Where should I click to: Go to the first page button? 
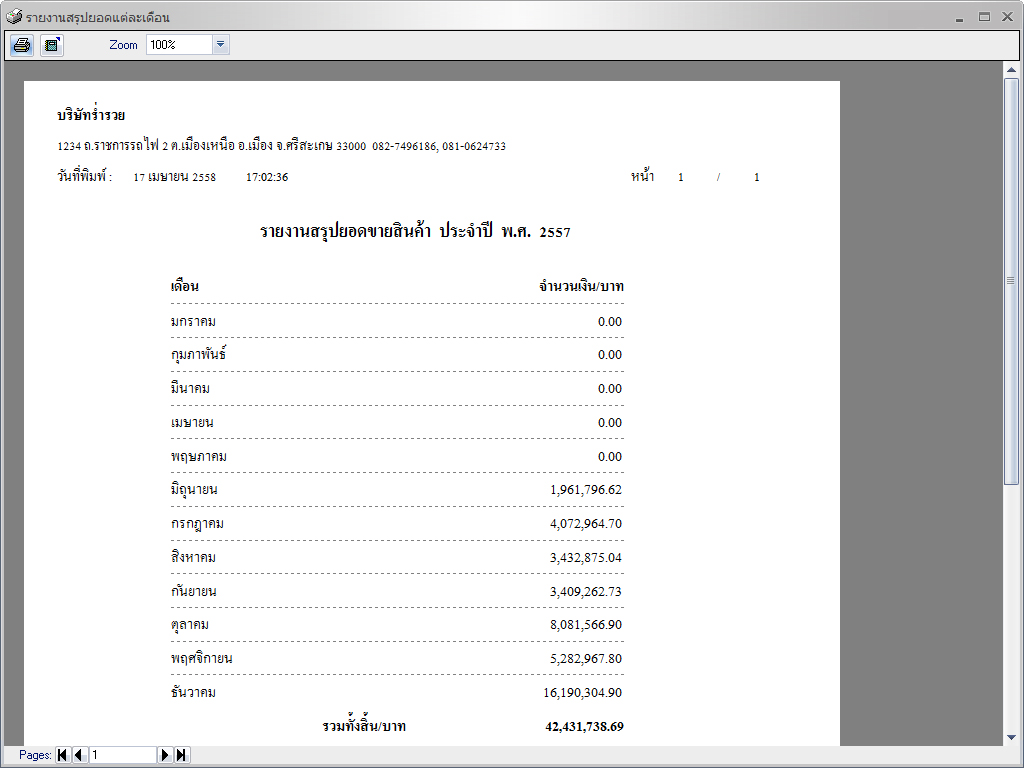63,755
